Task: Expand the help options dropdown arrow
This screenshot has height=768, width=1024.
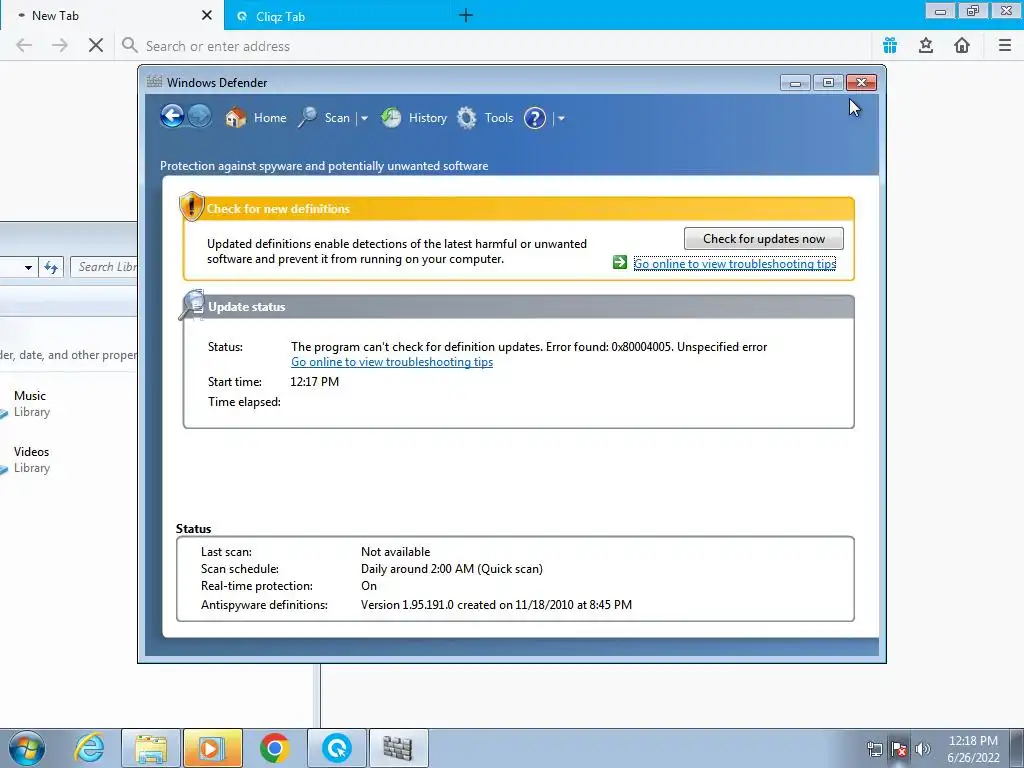Action: tap(561, 119)
